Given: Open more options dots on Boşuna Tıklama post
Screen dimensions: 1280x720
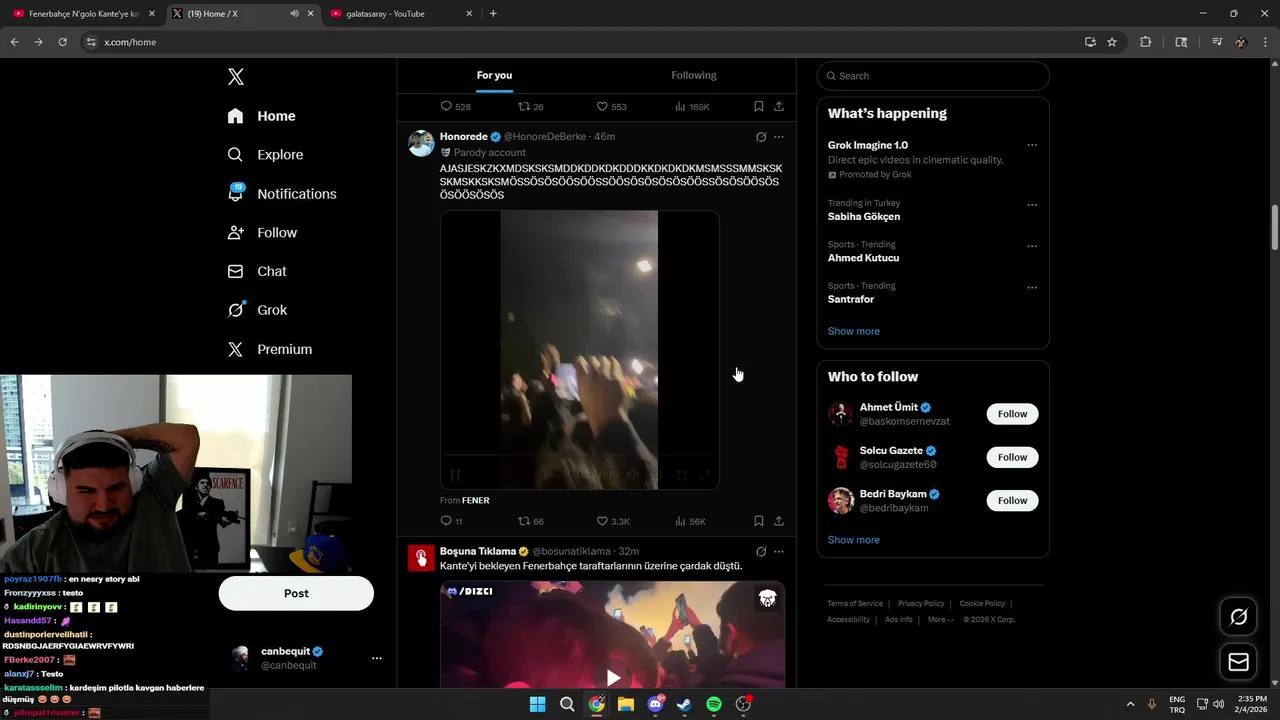Looking at the screenshot, I should point(779,552).
